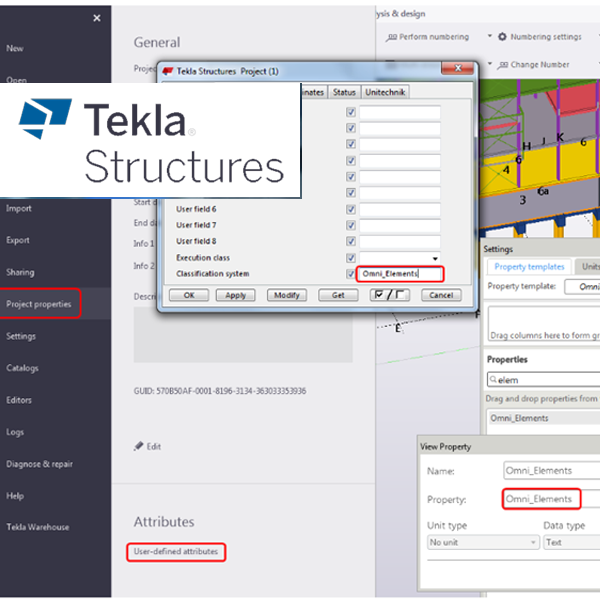Viewport: 600px width, 600px height.
Task: Open Logs in the sidebar
Action: click(x=15, y=432)
